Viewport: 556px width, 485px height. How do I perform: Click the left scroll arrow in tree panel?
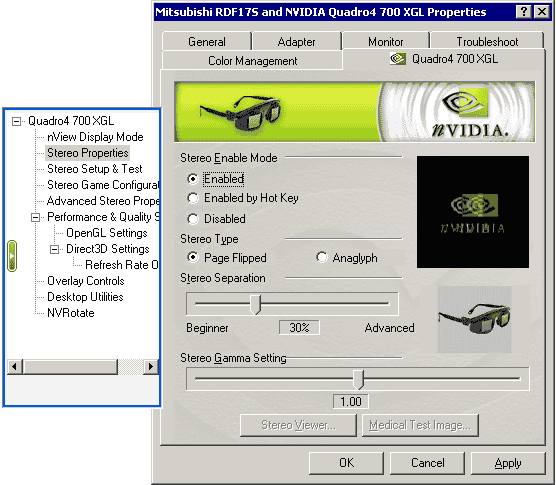tap(15, 366)
